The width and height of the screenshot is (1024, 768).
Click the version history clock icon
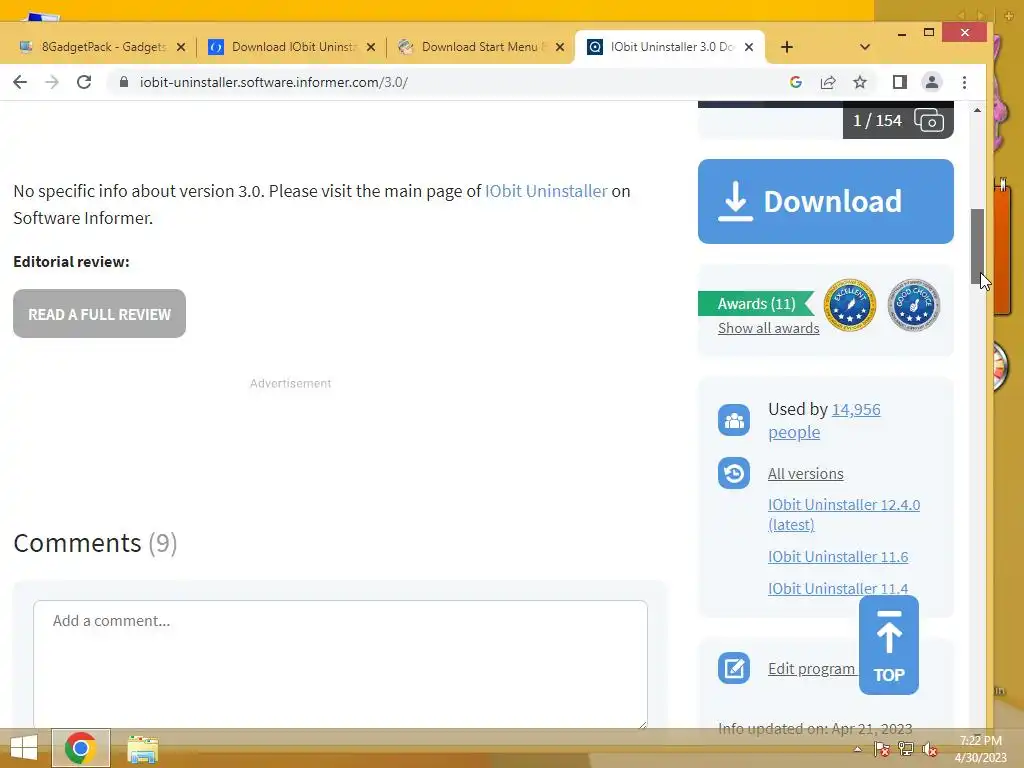click(x=734, y=473)
